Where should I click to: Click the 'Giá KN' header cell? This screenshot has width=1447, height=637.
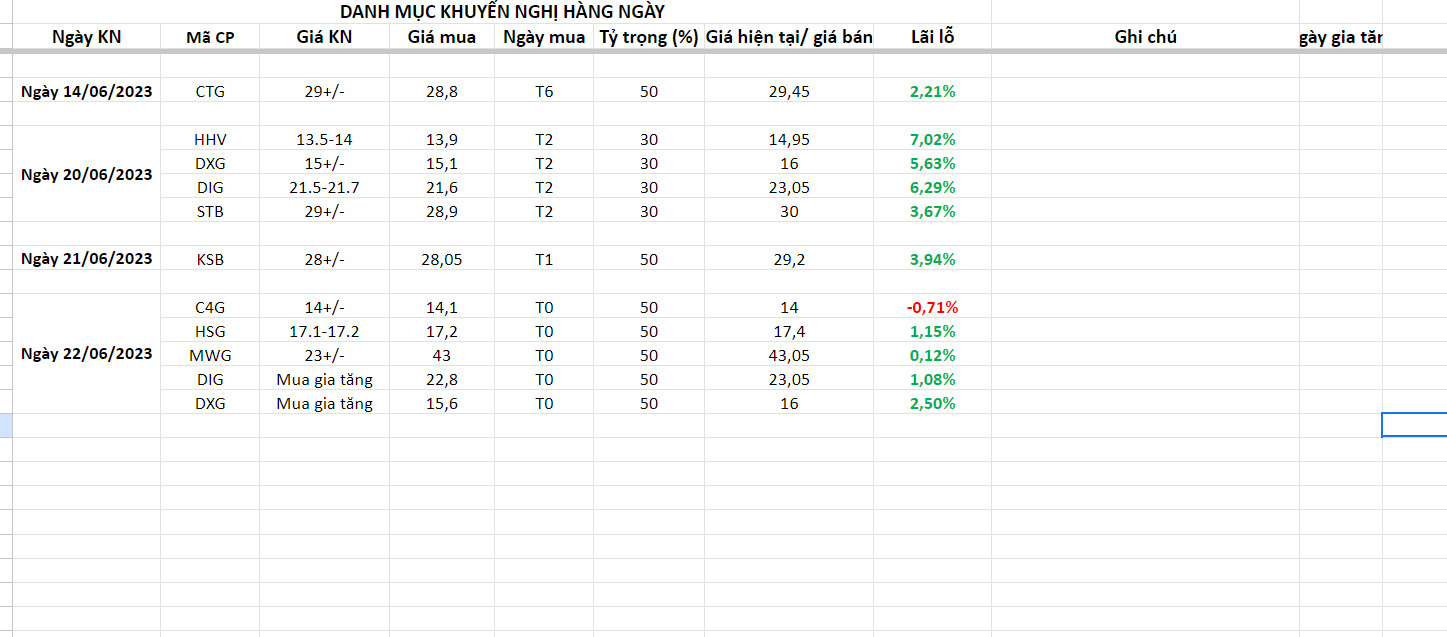pos(325,37)
